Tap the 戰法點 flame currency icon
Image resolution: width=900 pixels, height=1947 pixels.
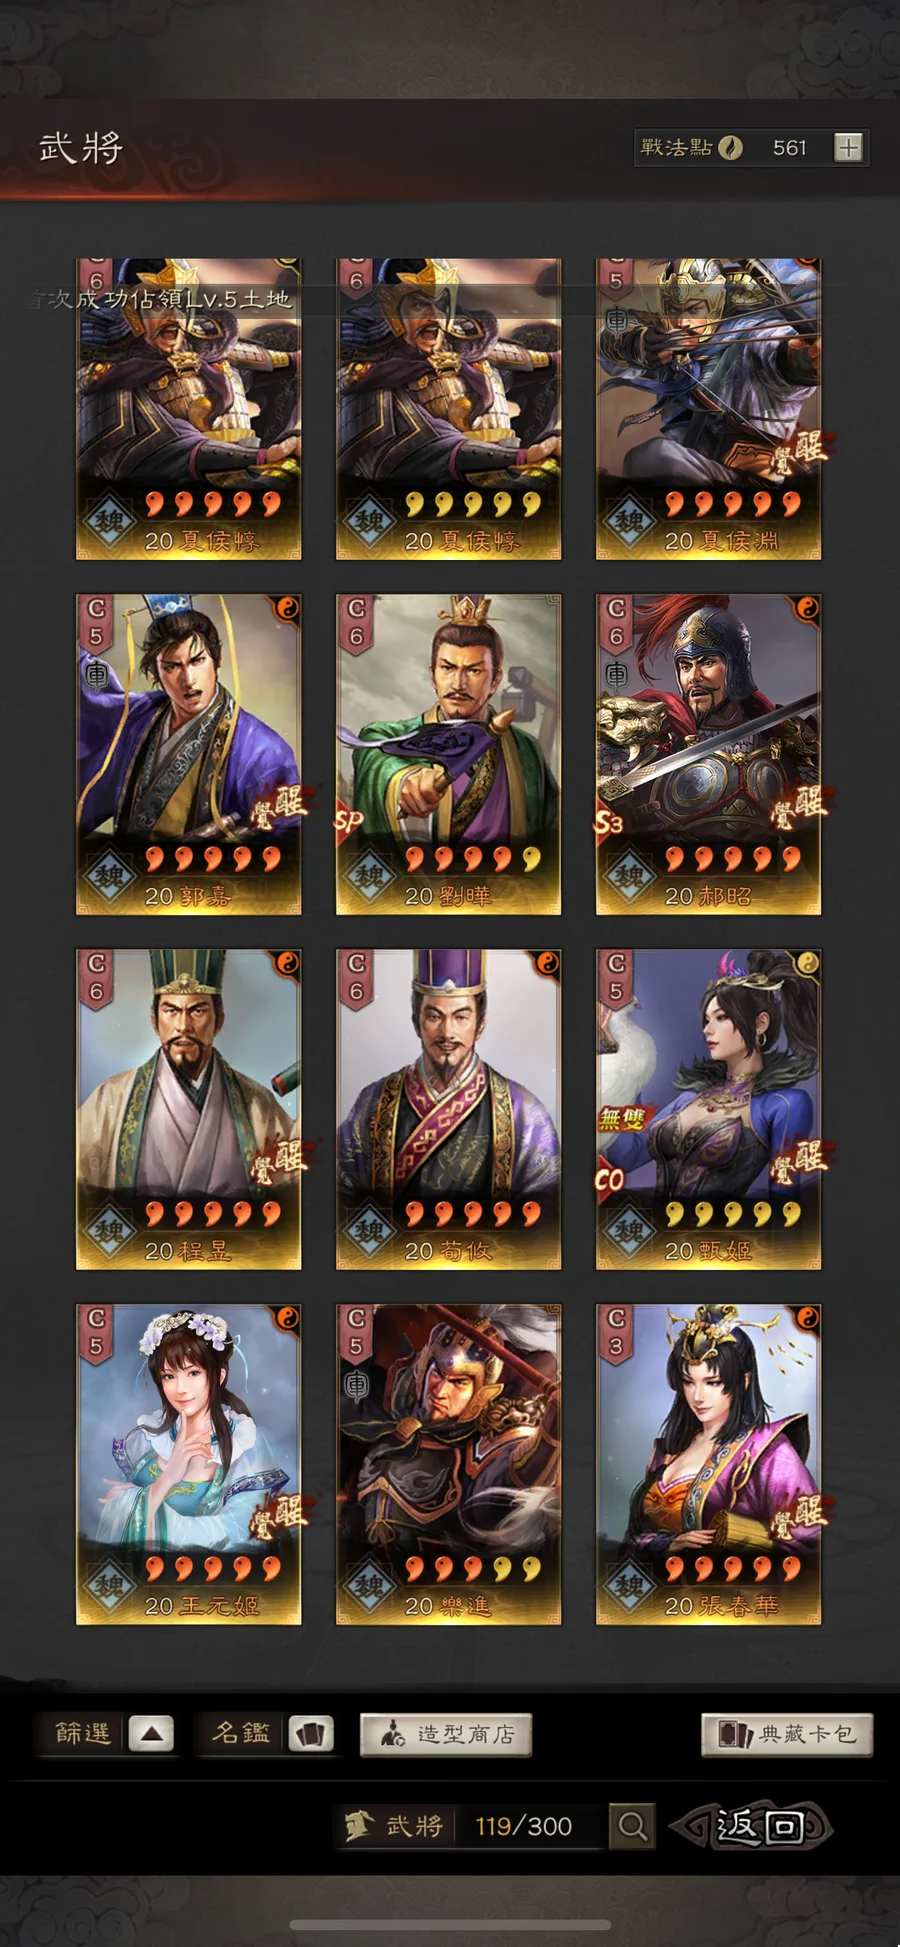(x=731, y=148)
